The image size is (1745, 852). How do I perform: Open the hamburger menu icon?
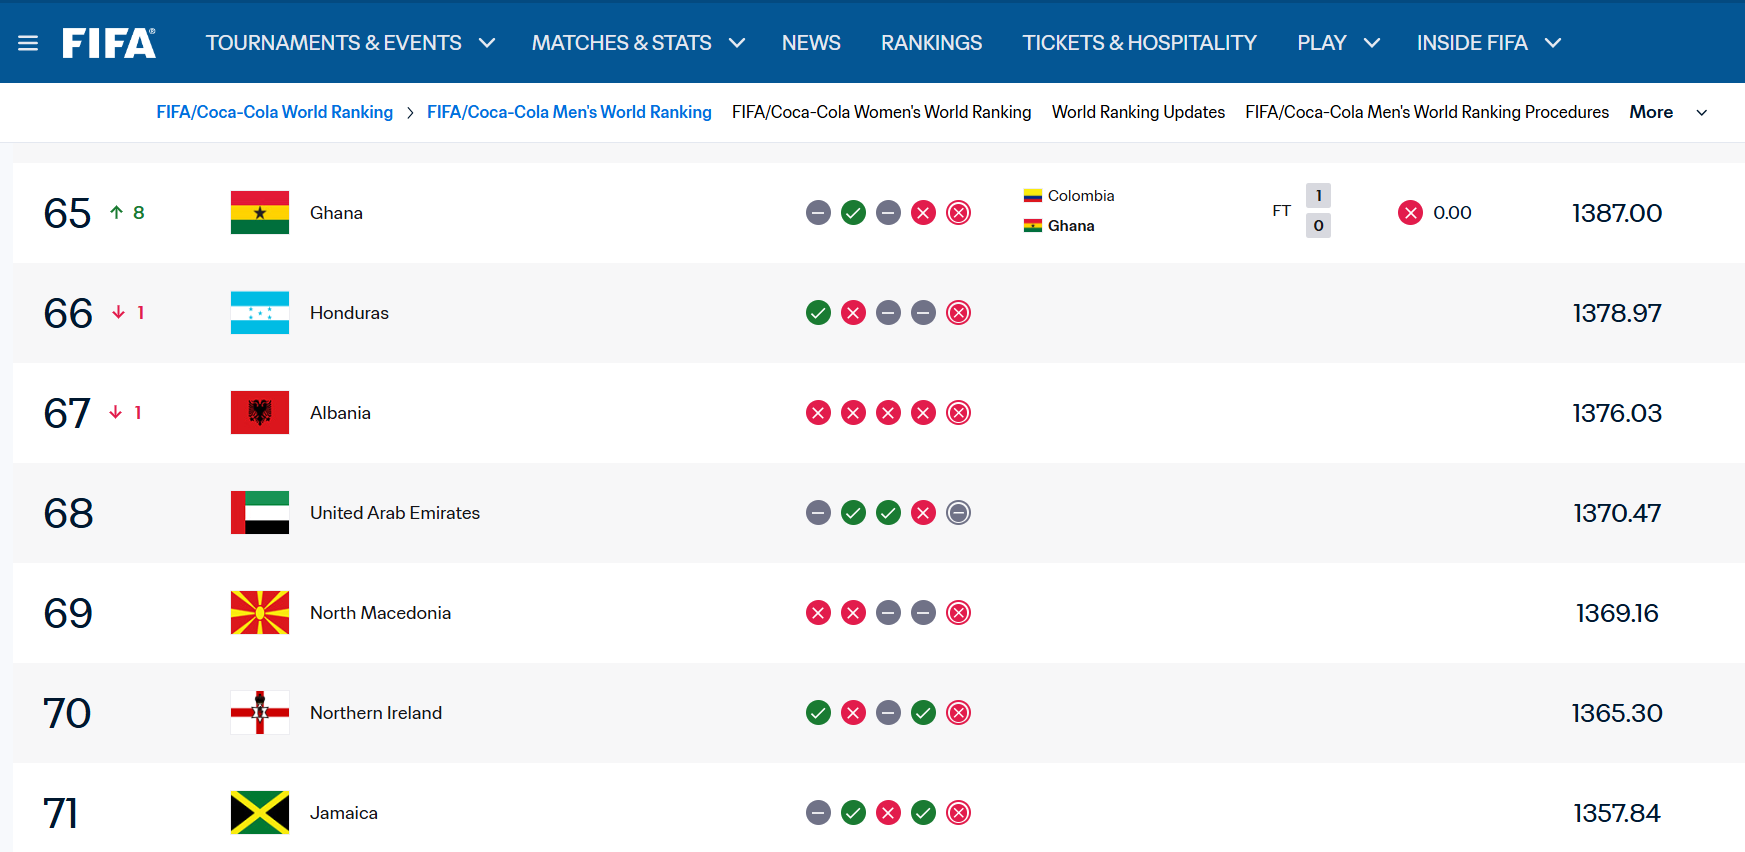28,43
